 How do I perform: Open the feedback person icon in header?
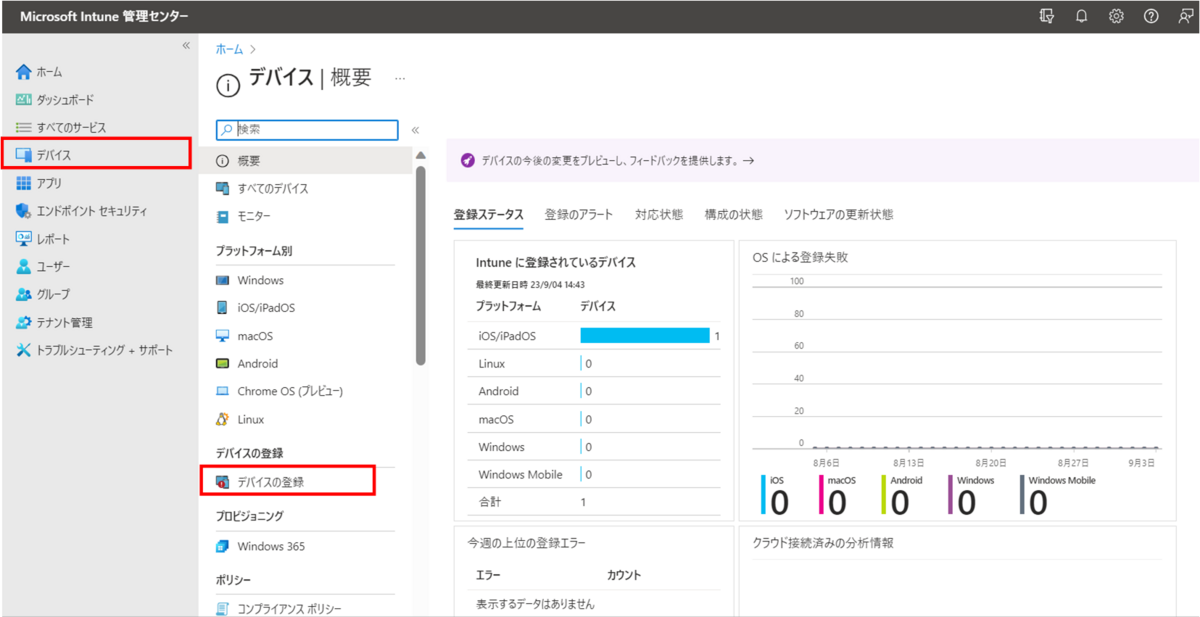coord(1185,16)
